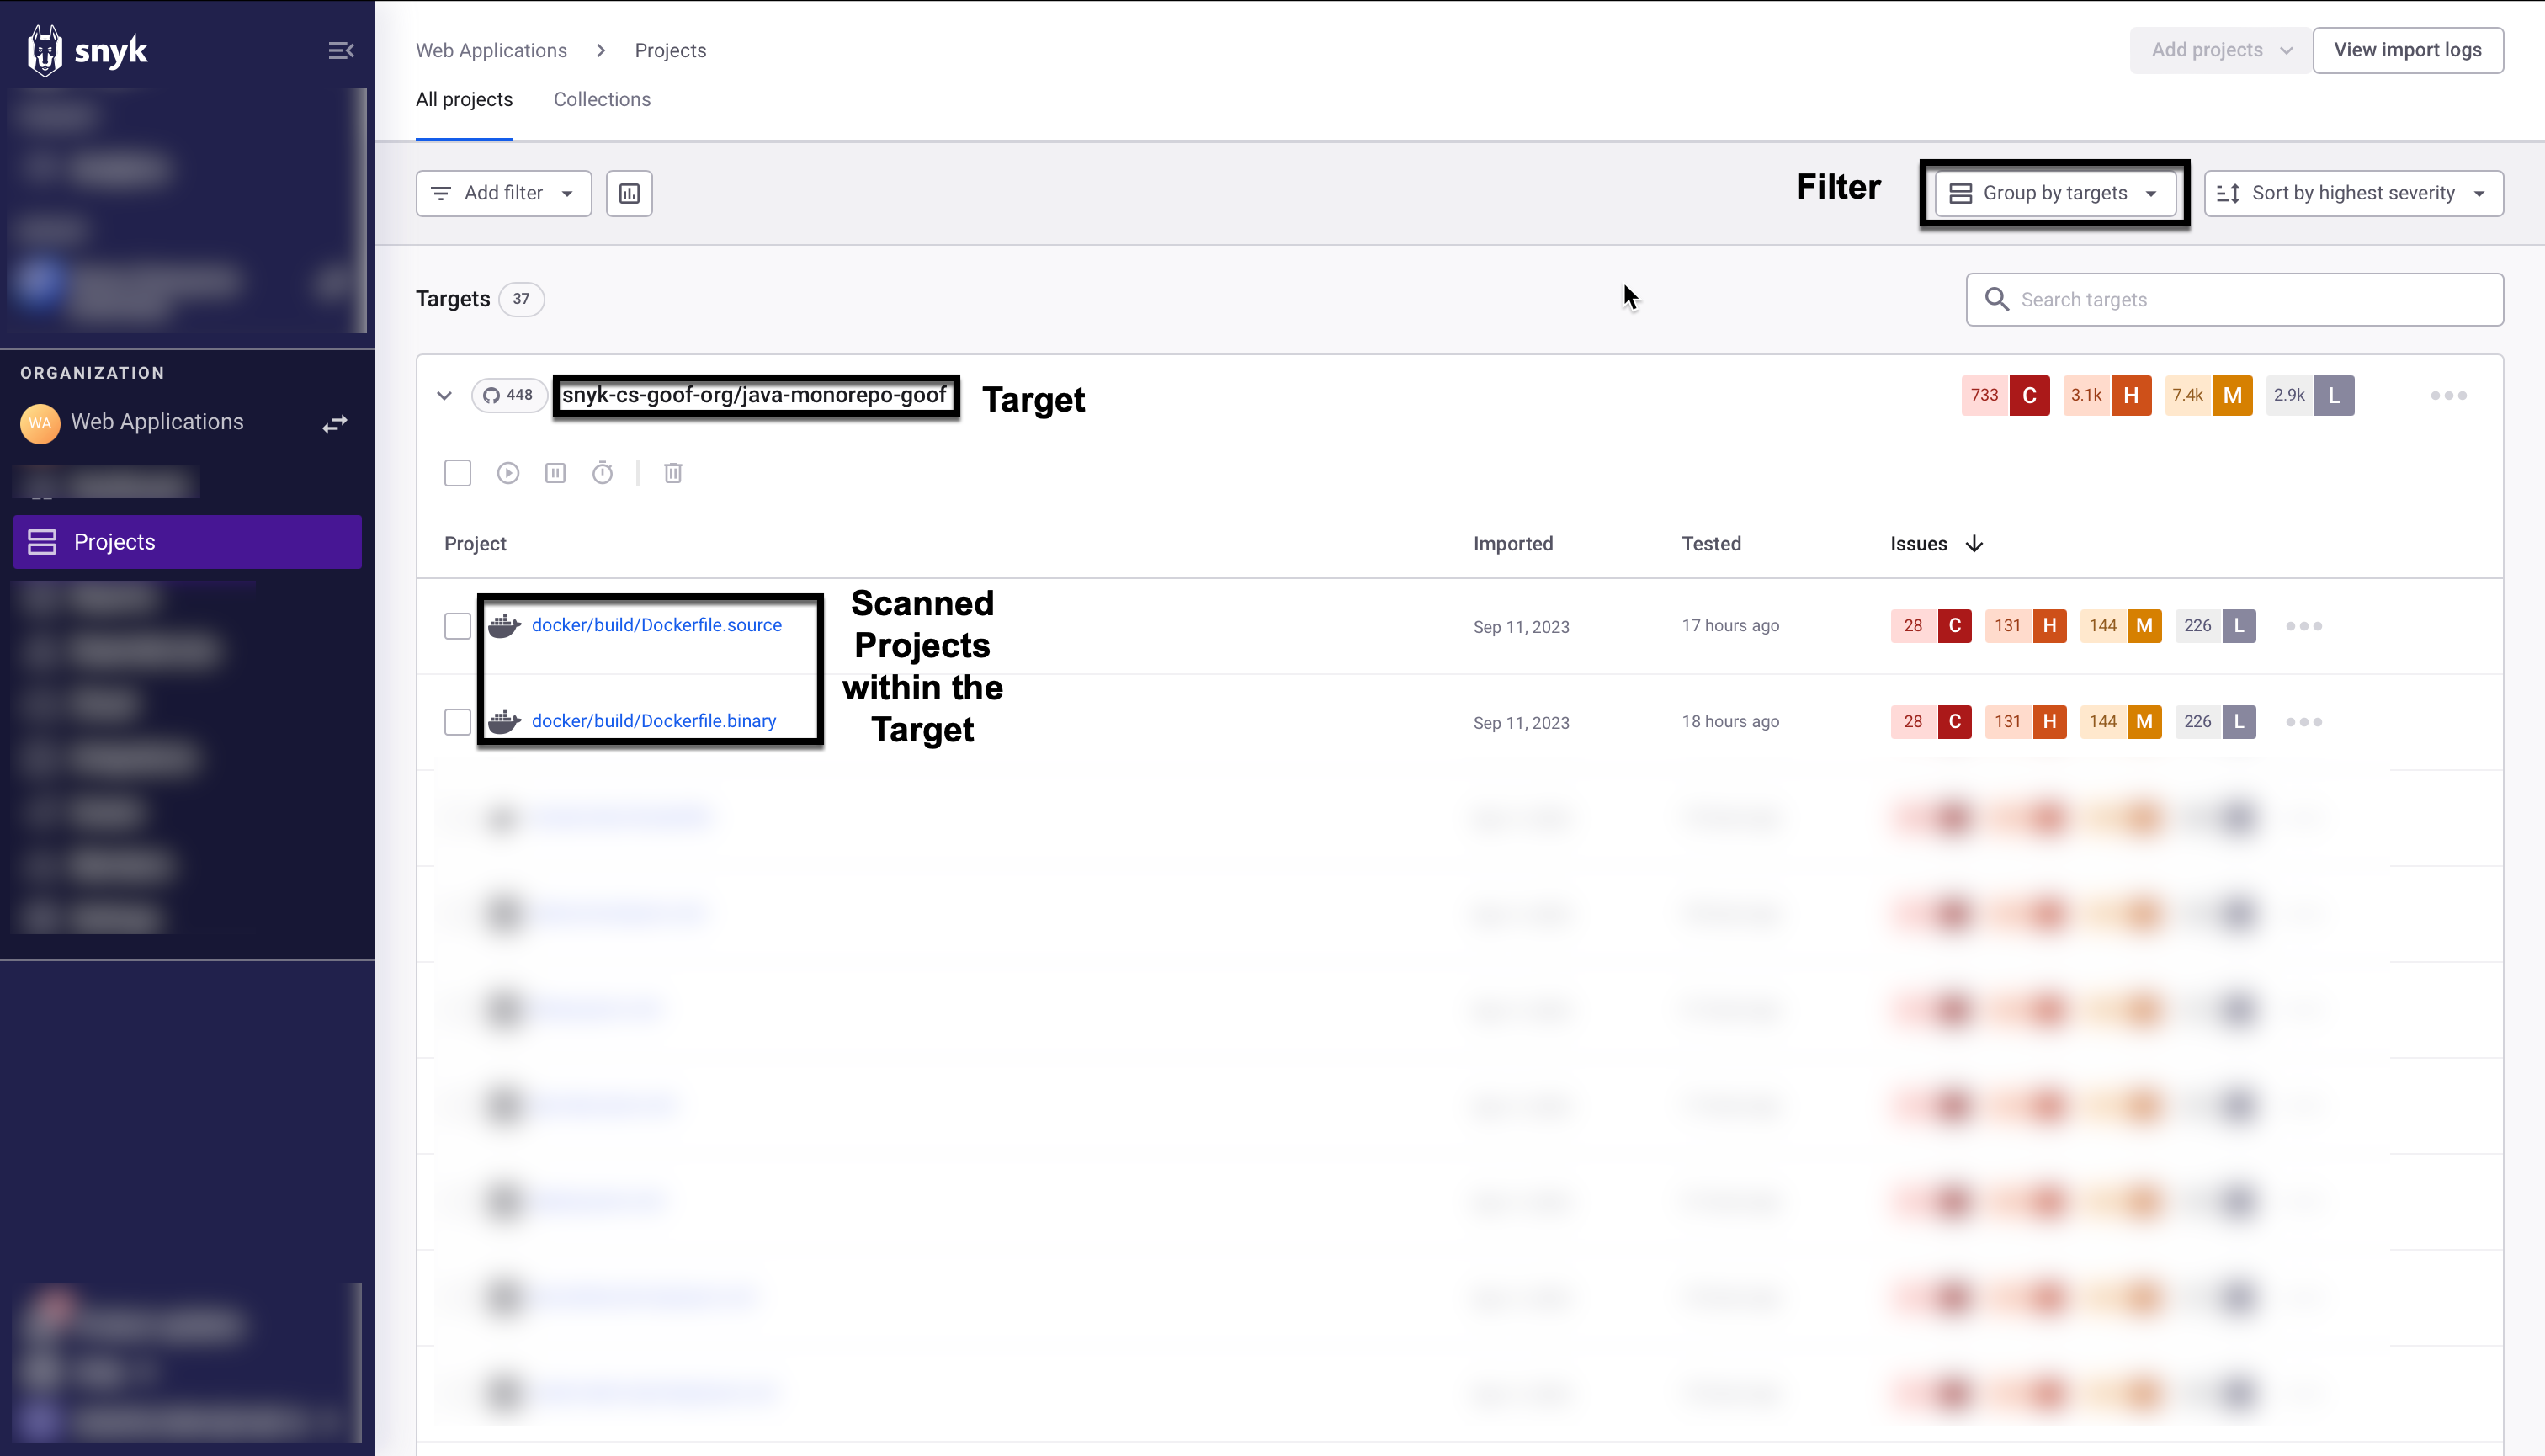Open the docker/build/Dockerfile.source project link
2545x1456 pixels.
click(657, 624)
